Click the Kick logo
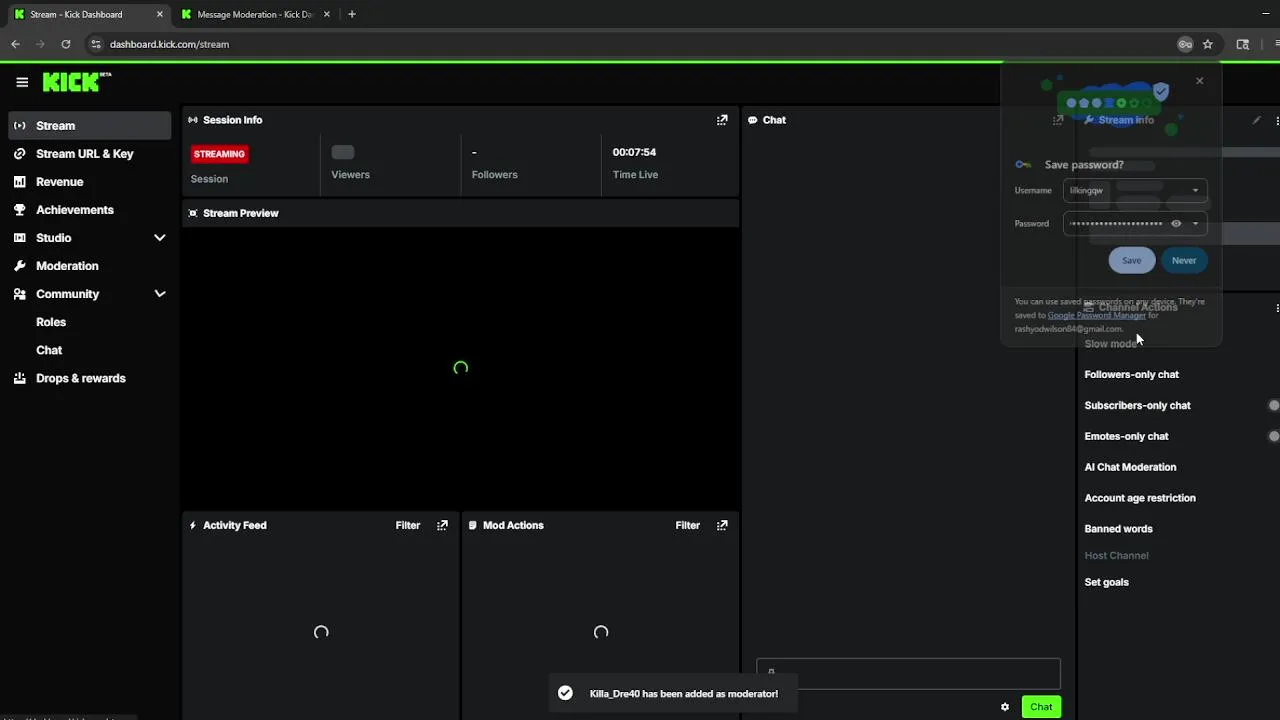 (76, 82)
